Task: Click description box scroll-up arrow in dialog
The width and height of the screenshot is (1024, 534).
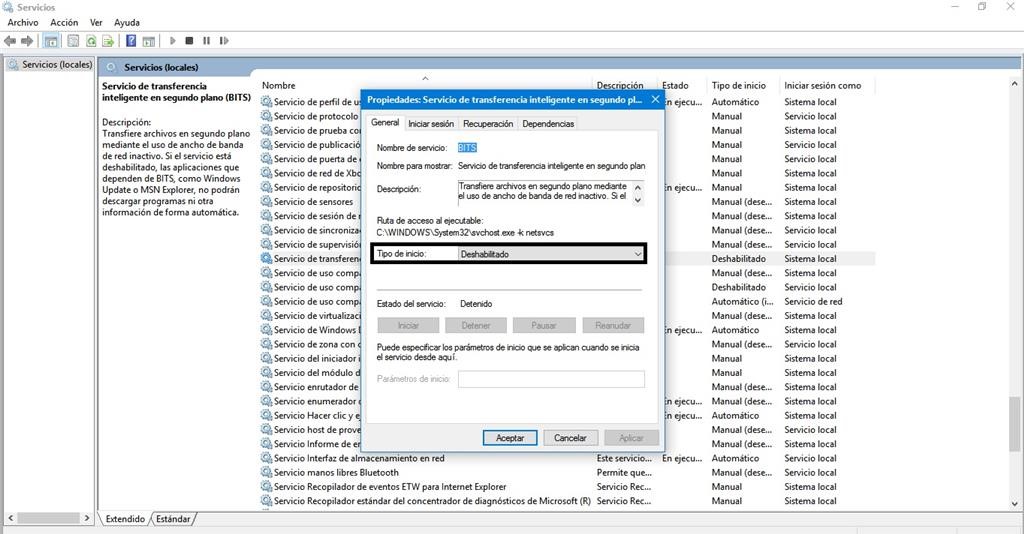Action: point(638,187)
